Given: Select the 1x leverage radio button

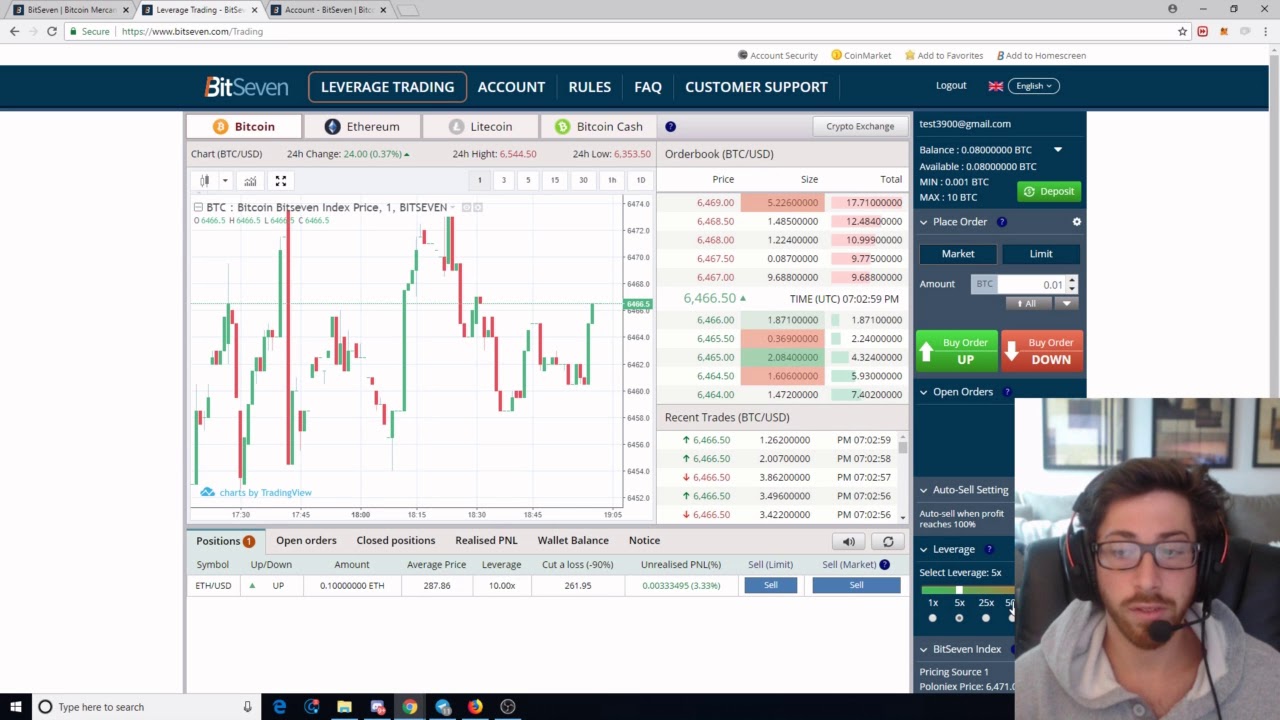Looking at the screenshot, I should 932,618.
